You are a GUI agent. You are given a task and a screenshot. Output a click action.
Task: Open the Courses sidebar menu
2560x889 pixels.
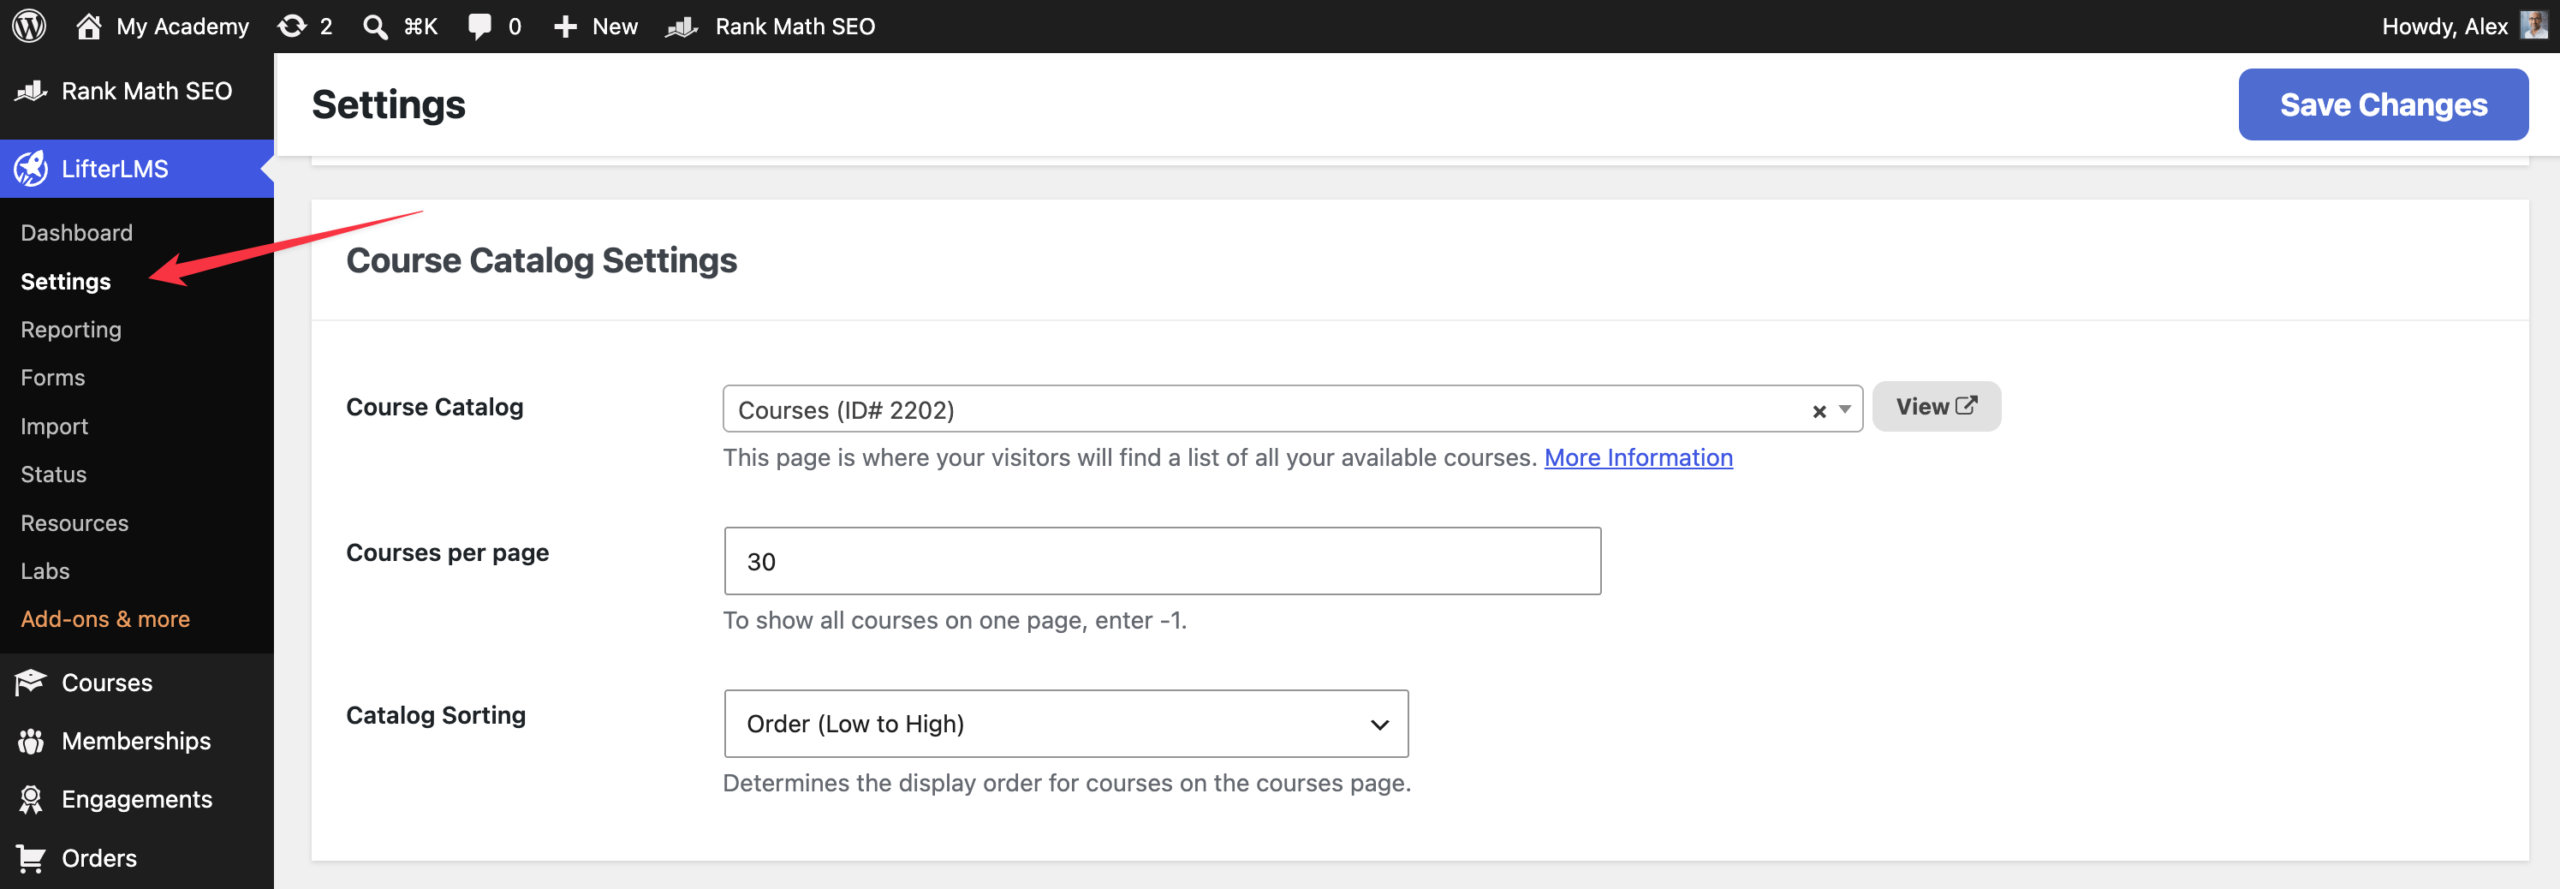pos(107,682)
